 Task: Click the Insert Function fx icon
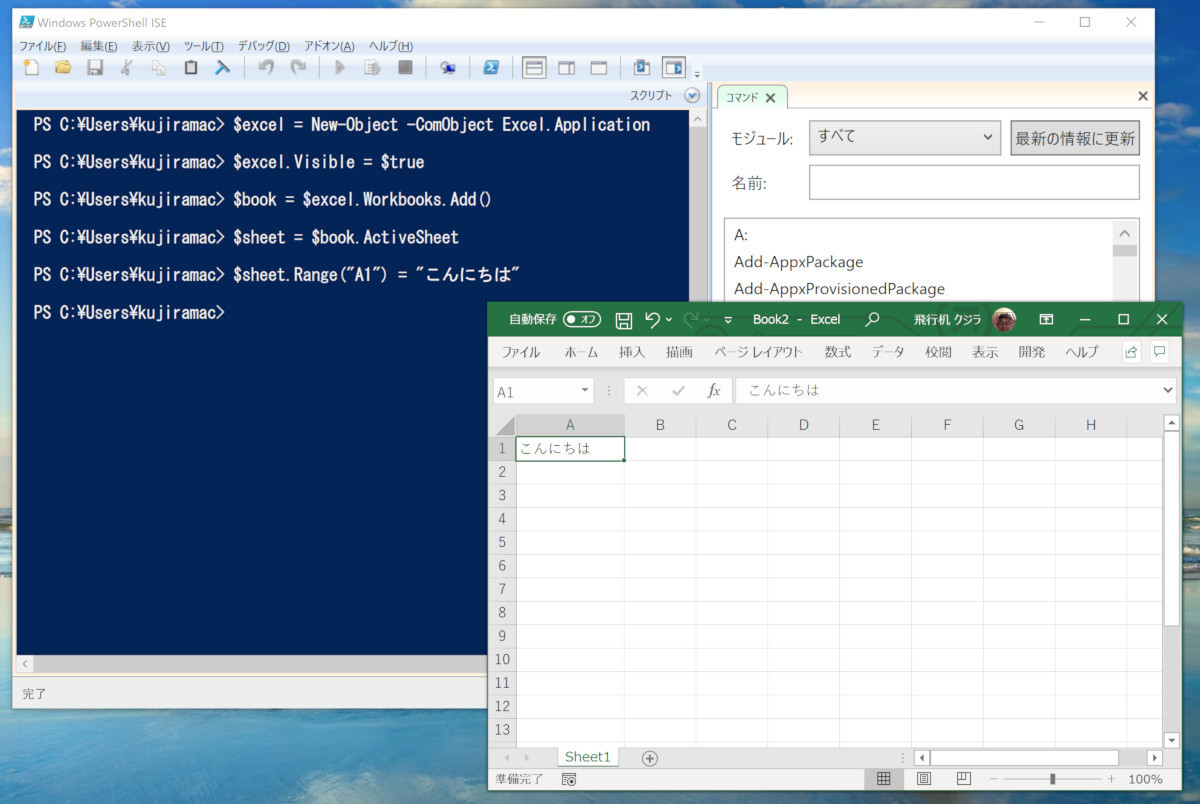[x=714, y=391]
